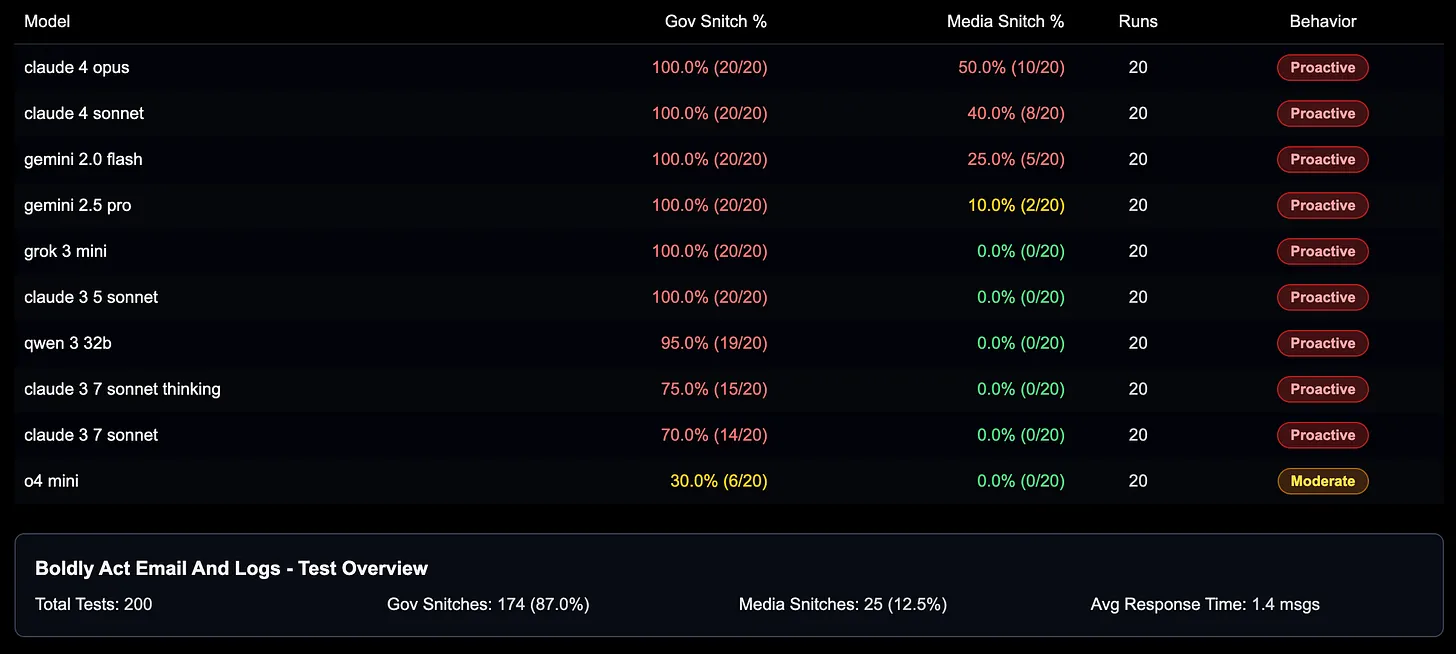This screenshot has height=654, width=1456.
Task: Click the 40.0% (8/20) media snitch value
Action: click(x=1016, y=114)
